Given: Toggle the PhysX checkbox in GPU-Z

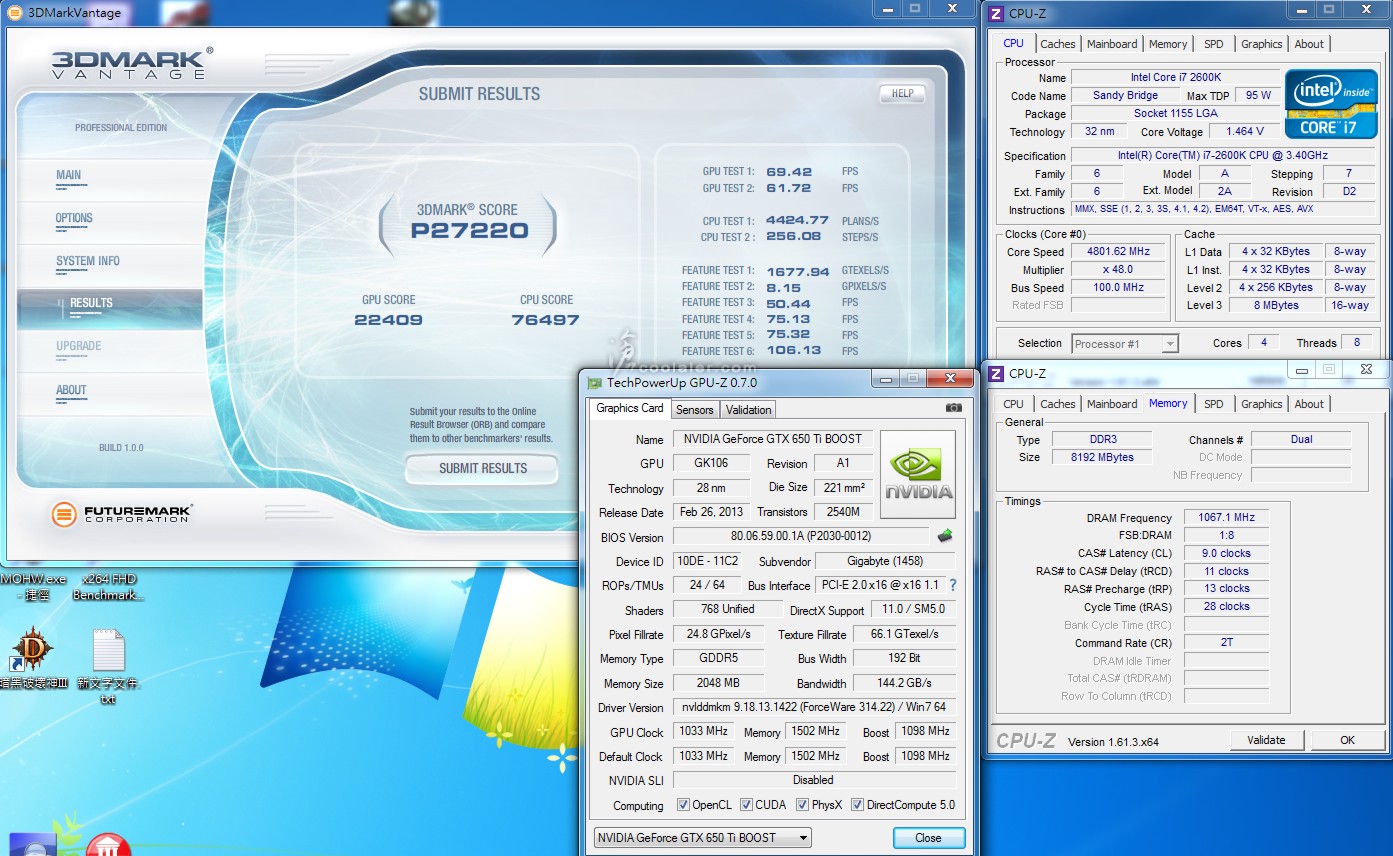Looking at the screenshot, I should [x=802, y=805].
